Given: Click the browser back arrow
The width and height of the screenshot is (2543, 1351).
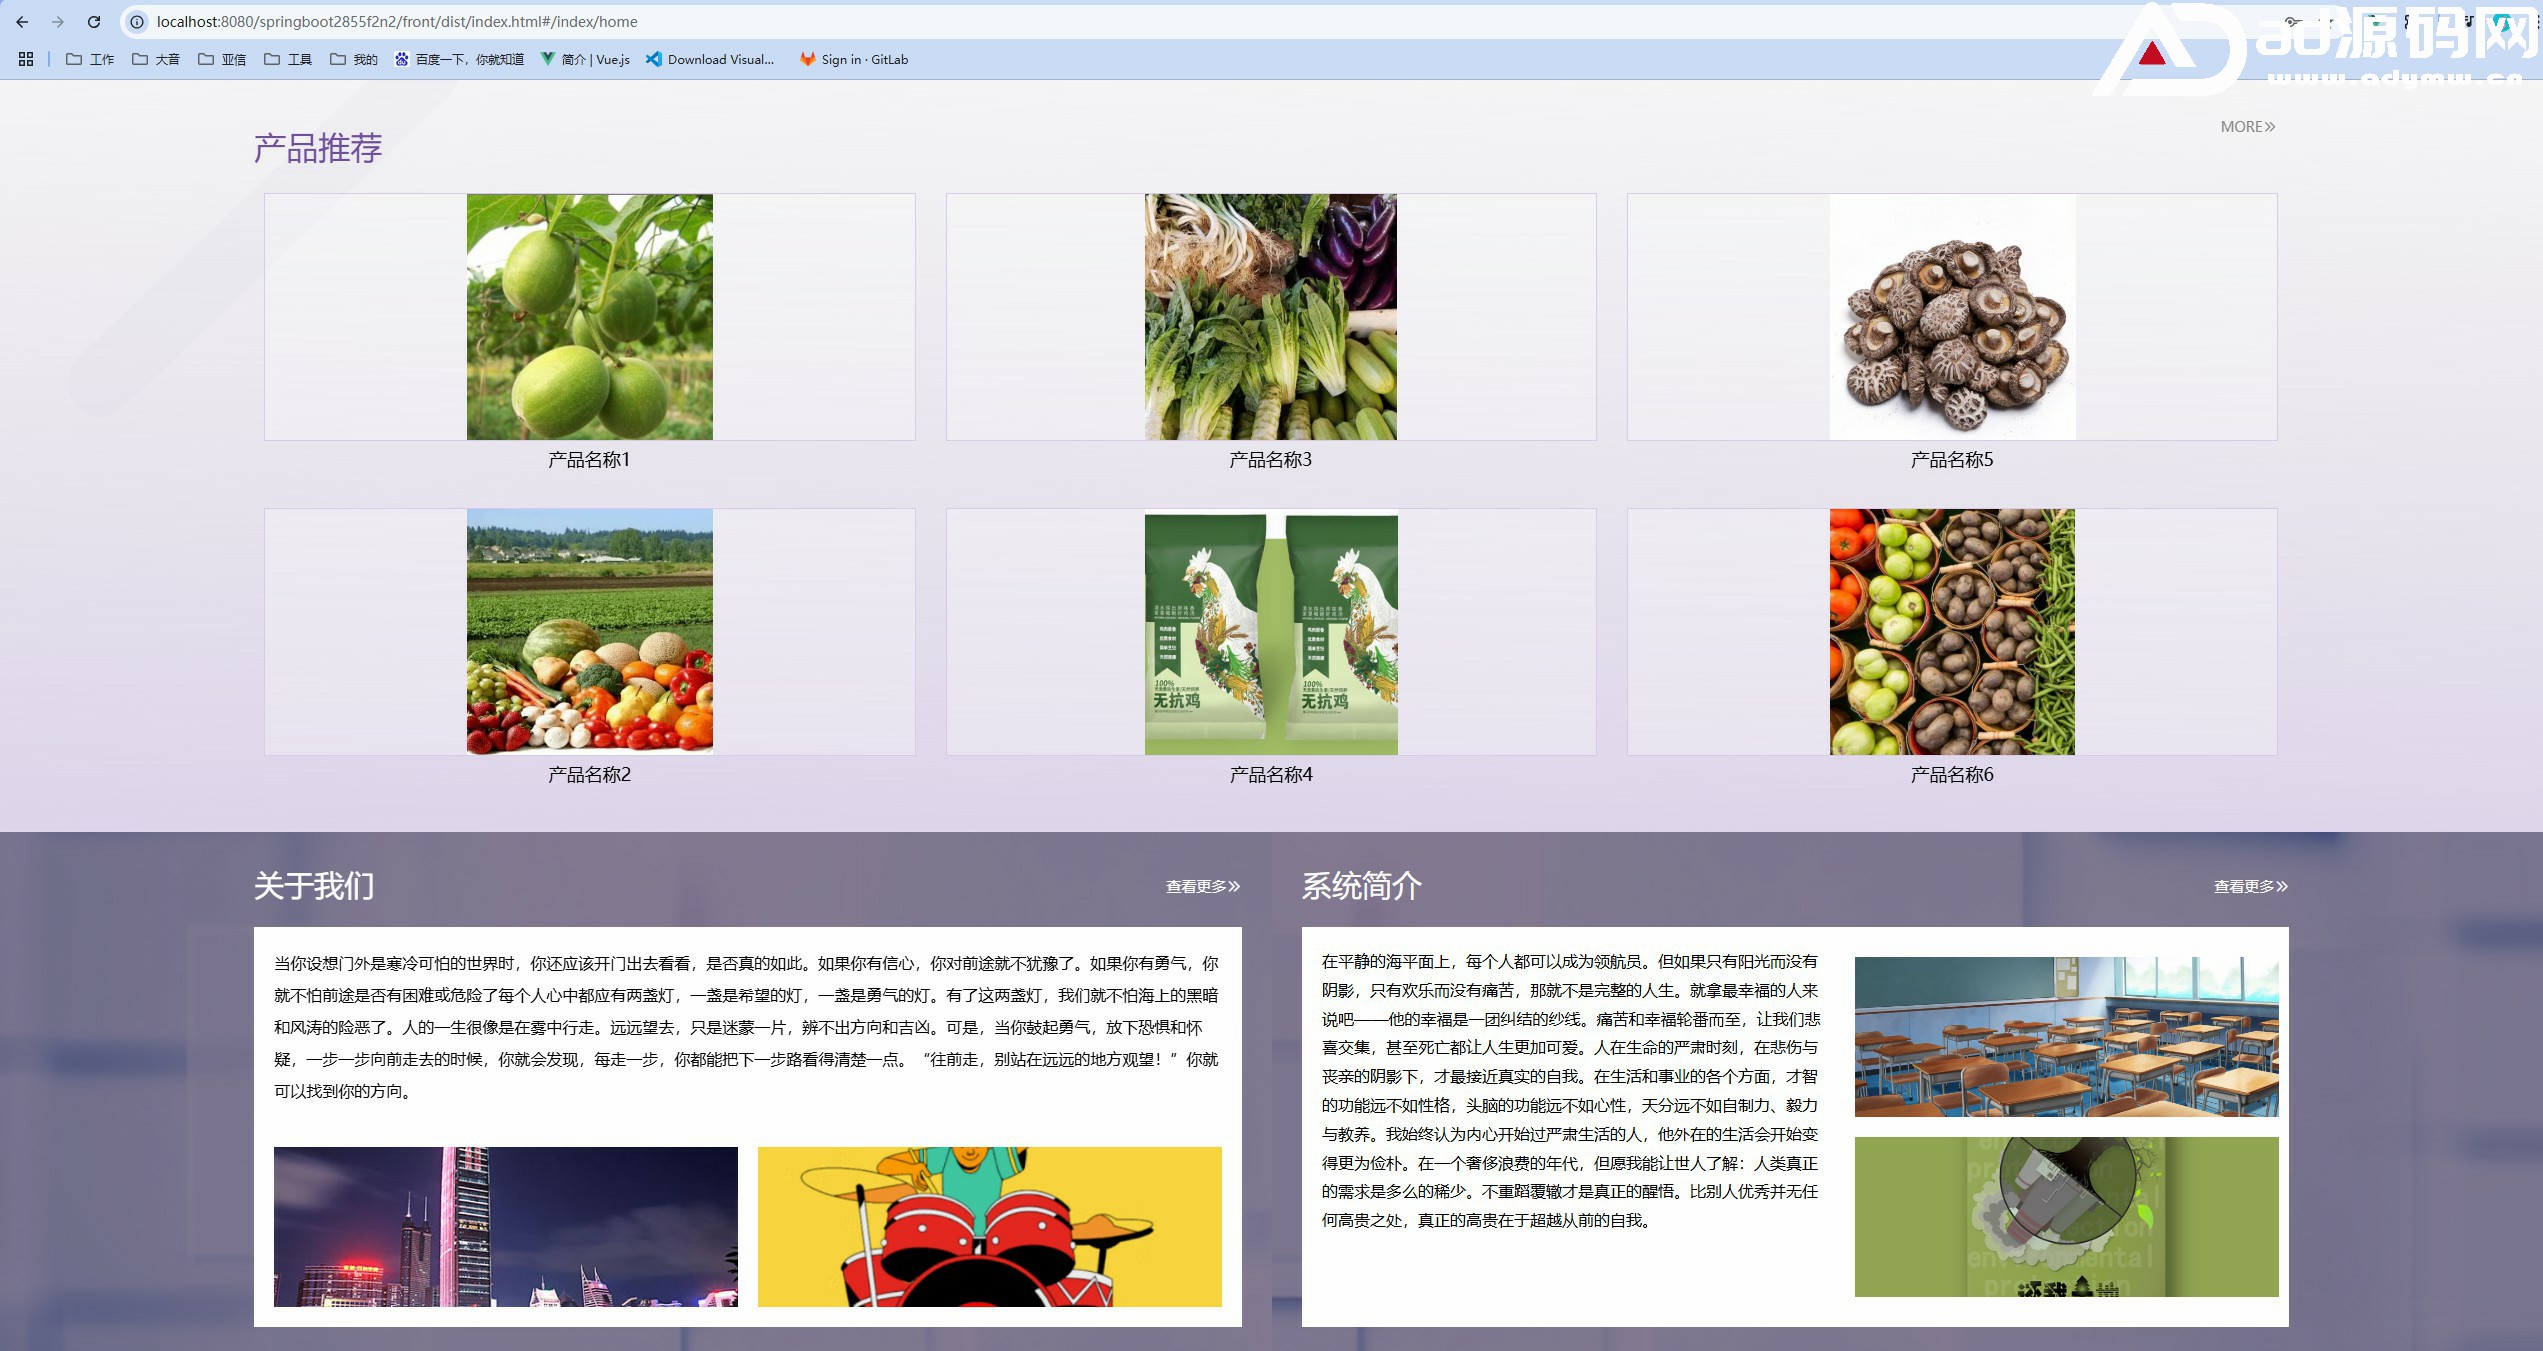Looking at the screenshot, I should coord(22,21).
